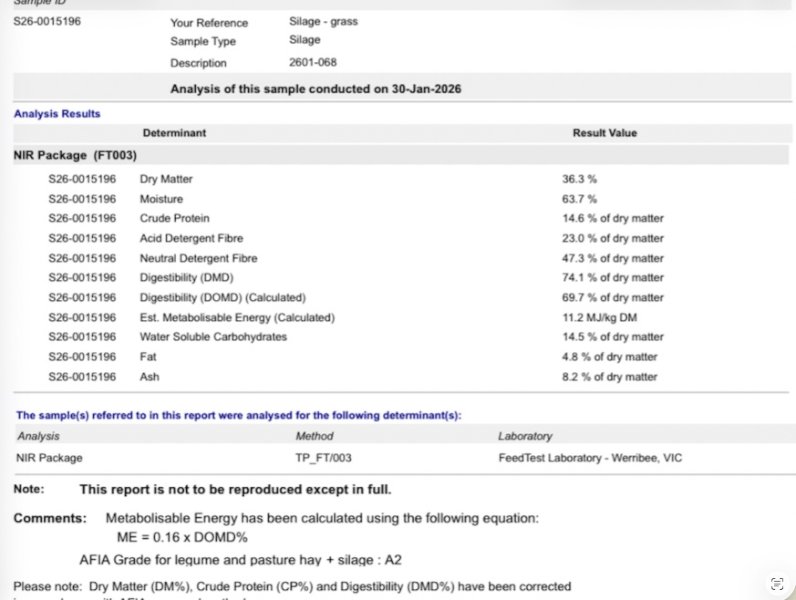
Task: Click the Neutral Detergent Fibre value 47.3 %
Action: click(612, 258)
